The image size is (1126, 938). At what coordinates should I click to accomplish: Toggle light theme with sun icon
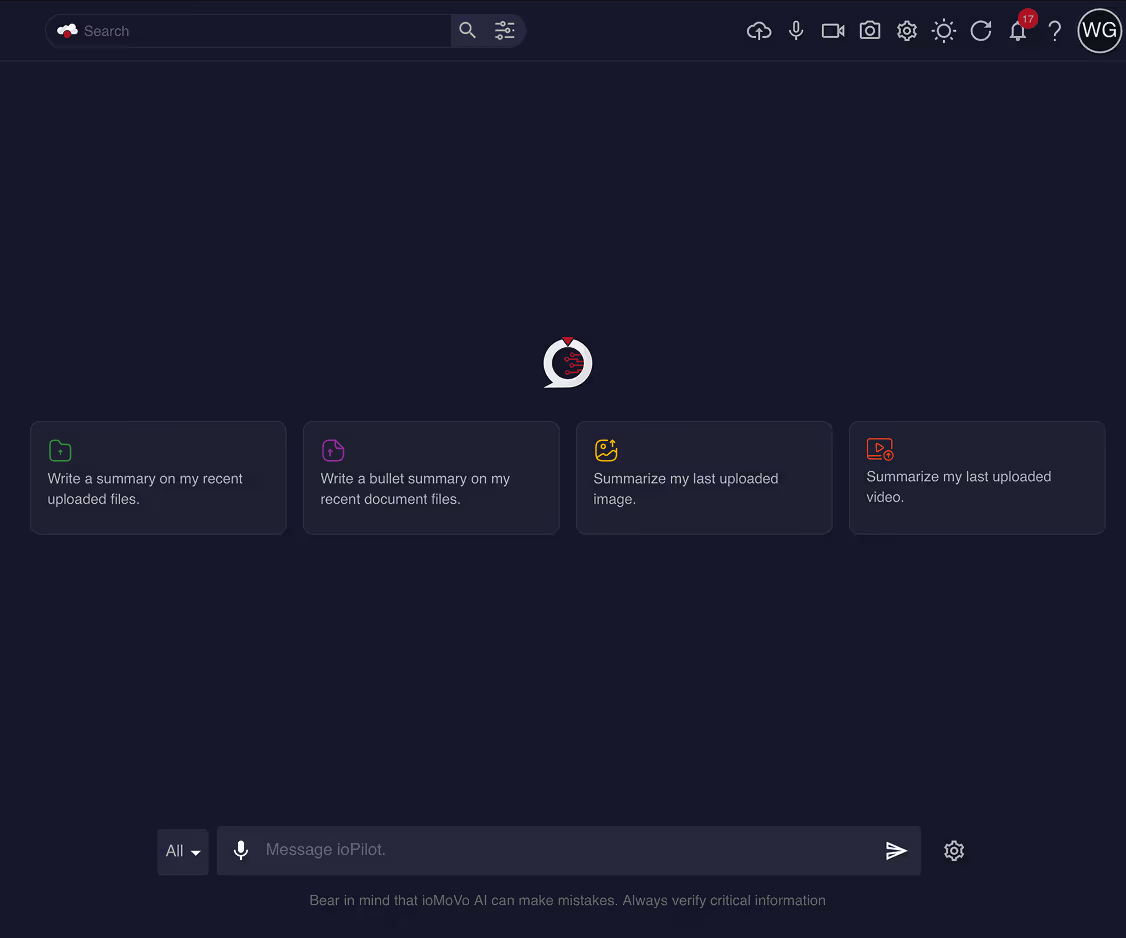click(944, 31)
